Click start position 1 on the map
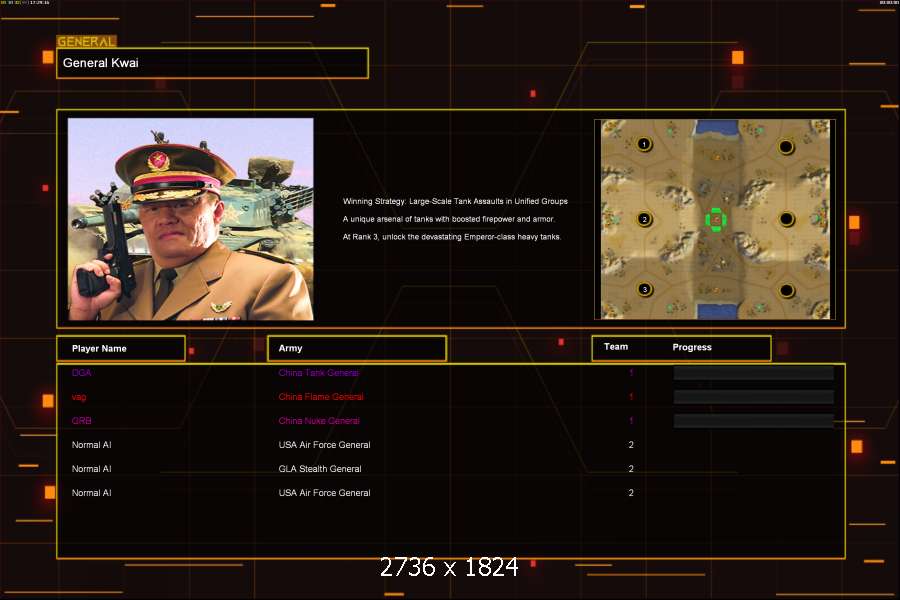 tap(644, 144)
